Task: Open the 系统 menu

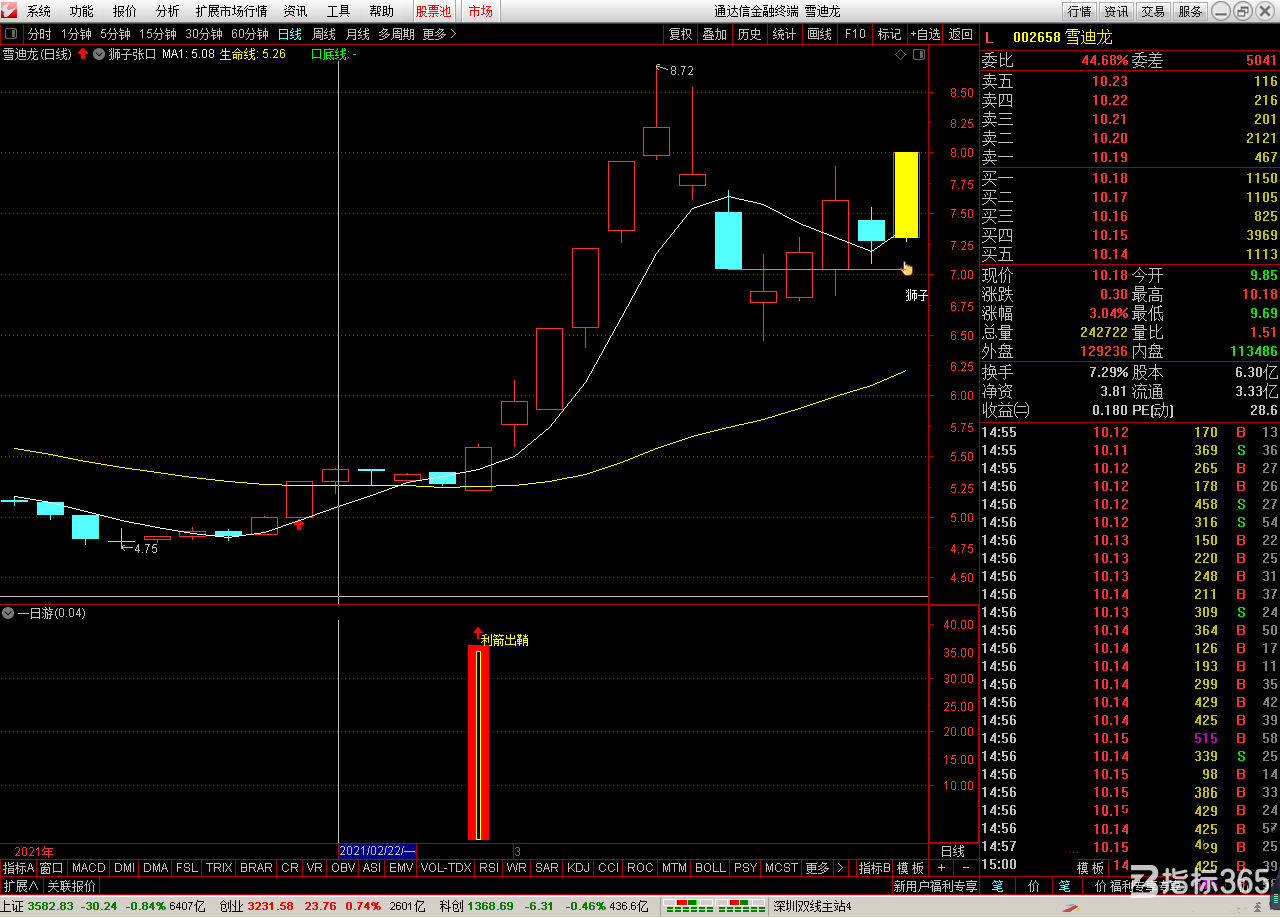Action: click(x=39, y=11)
